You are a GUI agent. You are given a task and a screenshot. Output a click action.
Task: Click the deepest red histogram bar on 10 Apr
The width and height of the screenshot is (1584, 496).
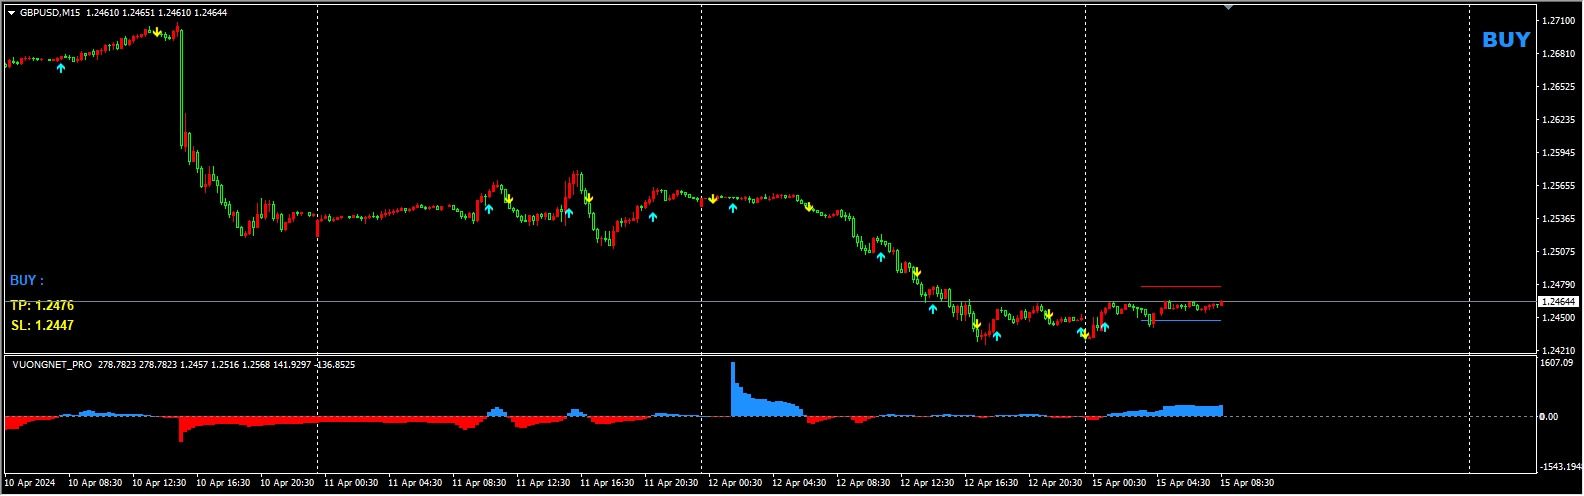181,429
